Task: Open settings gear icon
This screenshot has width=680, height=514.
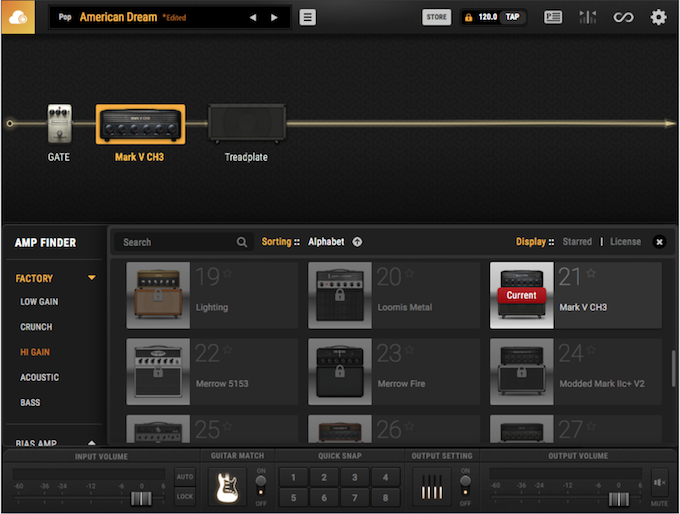Action: (x=658, y=17)
